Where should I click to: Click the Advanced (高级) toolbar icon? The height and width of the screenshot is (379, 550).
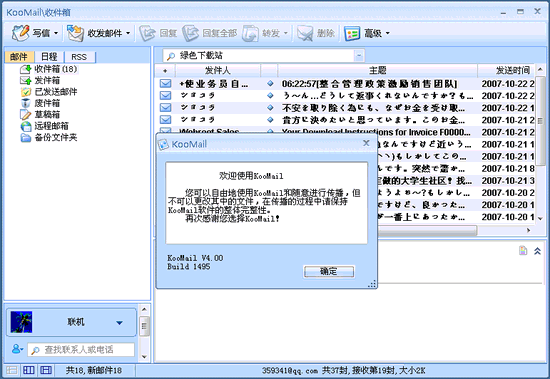[x=352, y=33]
